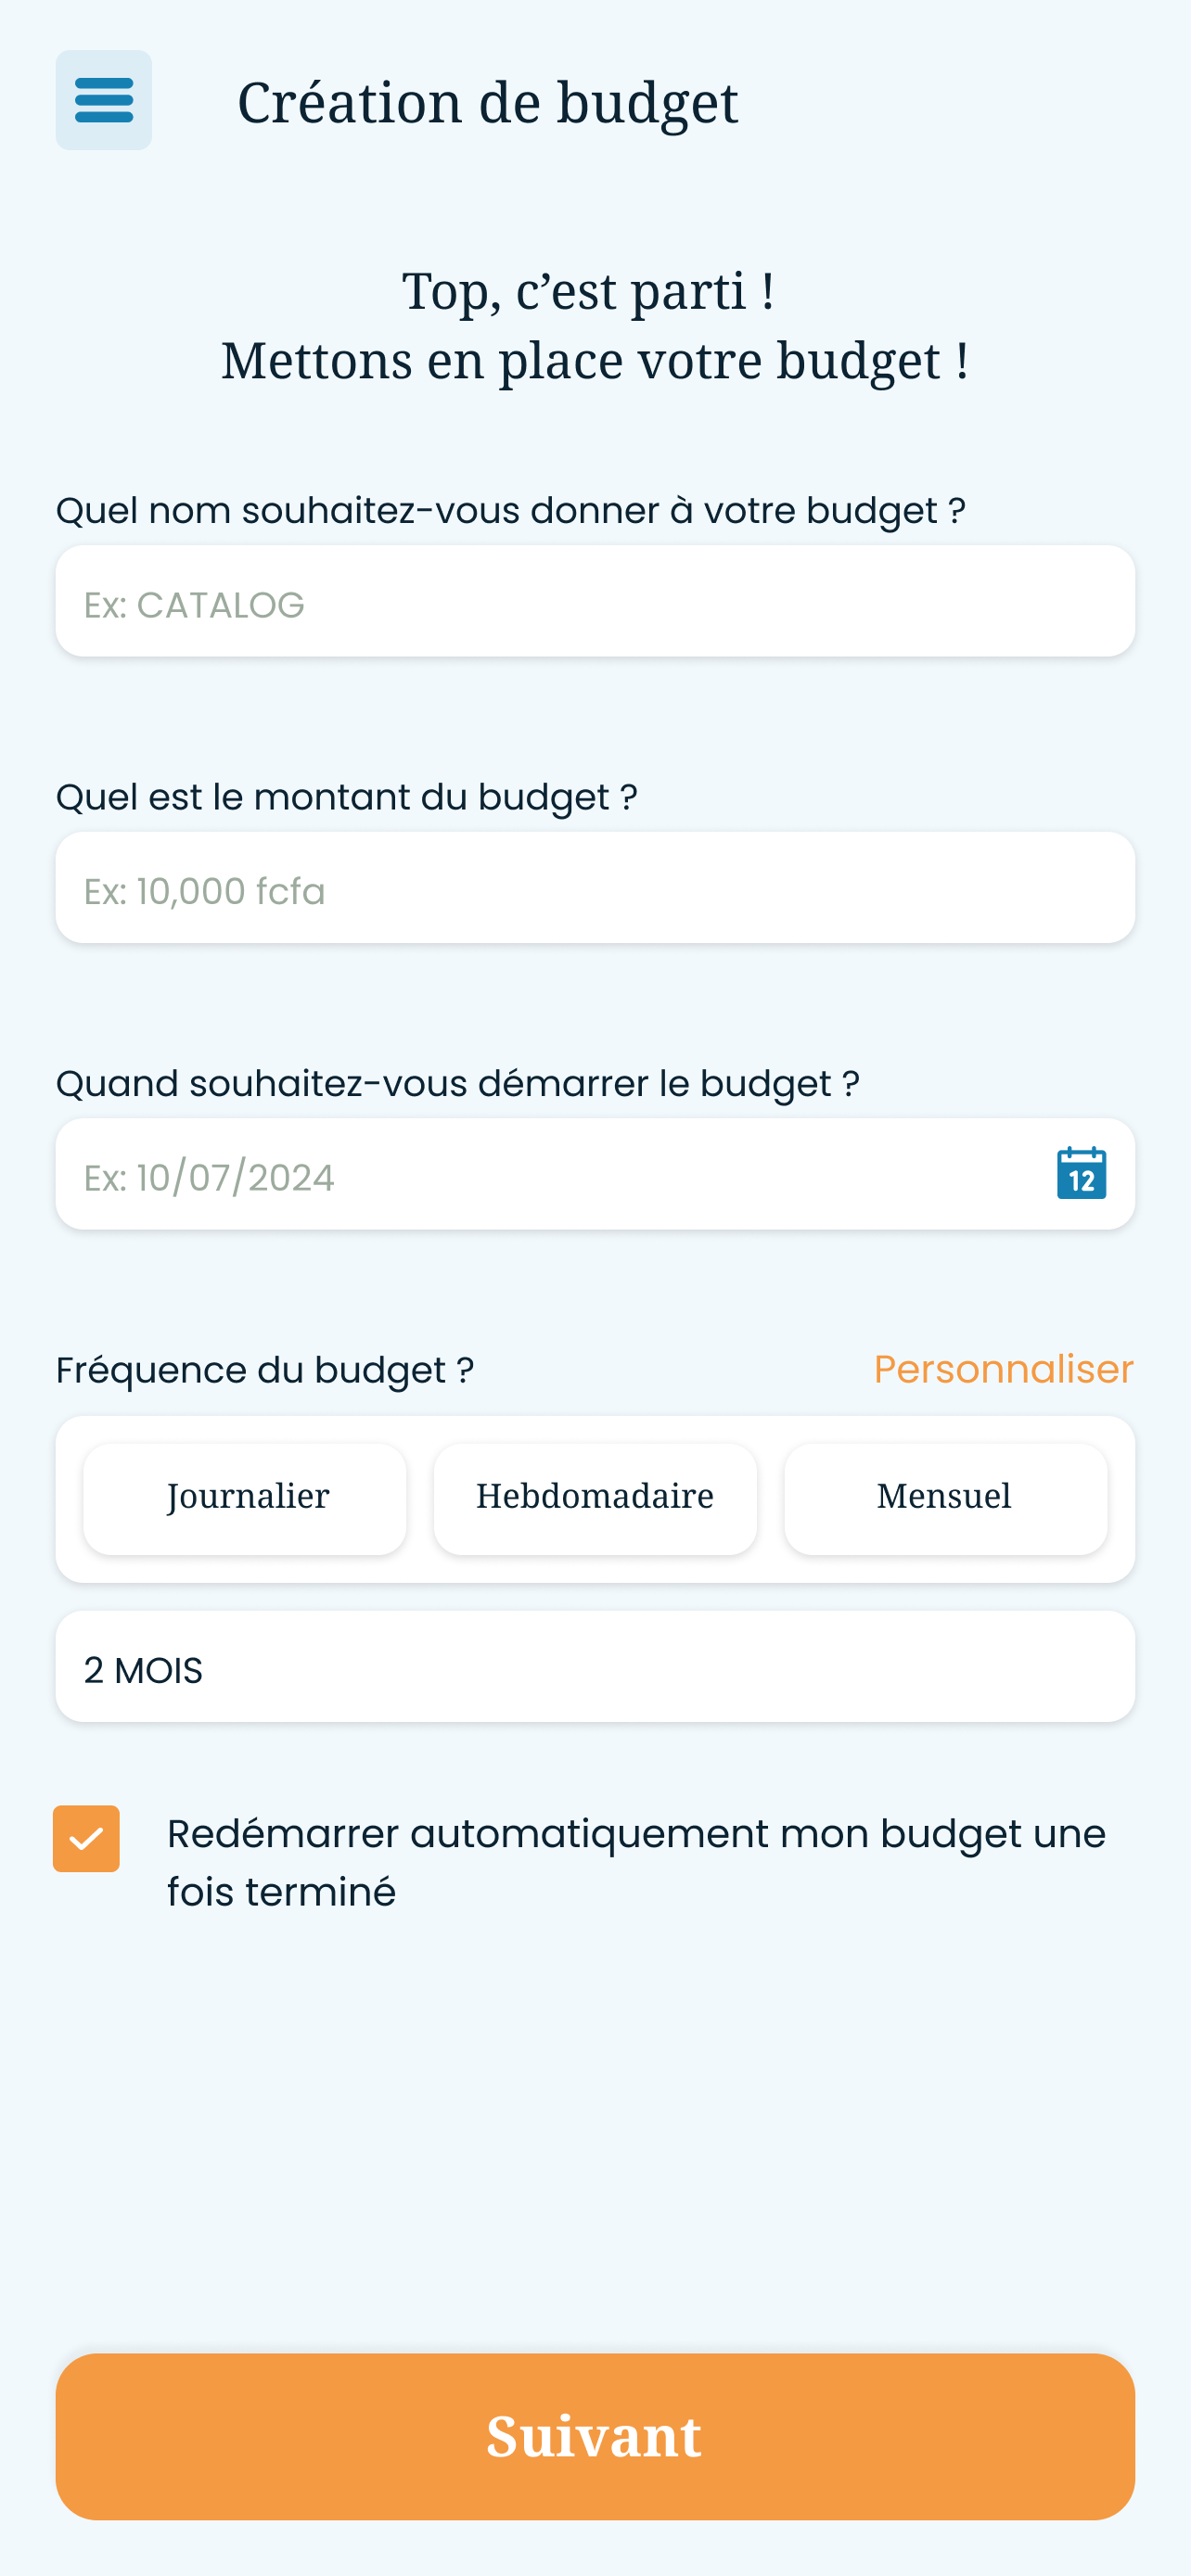This screenshot has height=2576, width=1191.
Task: Tap the 'Quel est le montant' label
Action: [346, 797]
